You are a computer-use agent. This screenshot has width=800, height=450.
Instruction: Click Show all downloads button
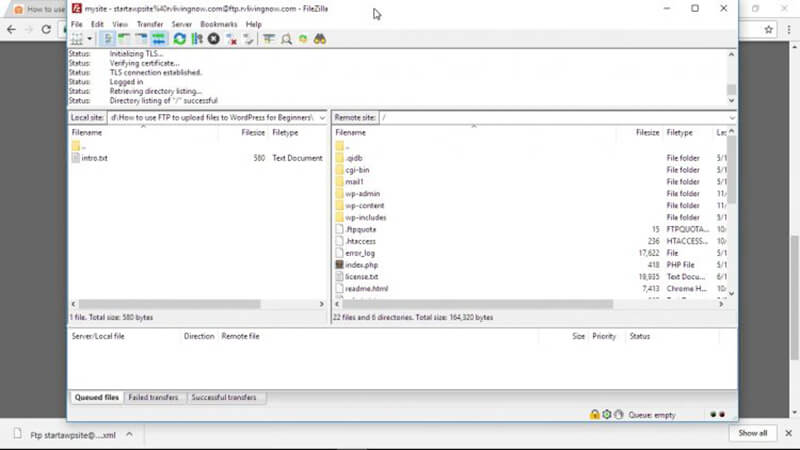click(752, 433)
